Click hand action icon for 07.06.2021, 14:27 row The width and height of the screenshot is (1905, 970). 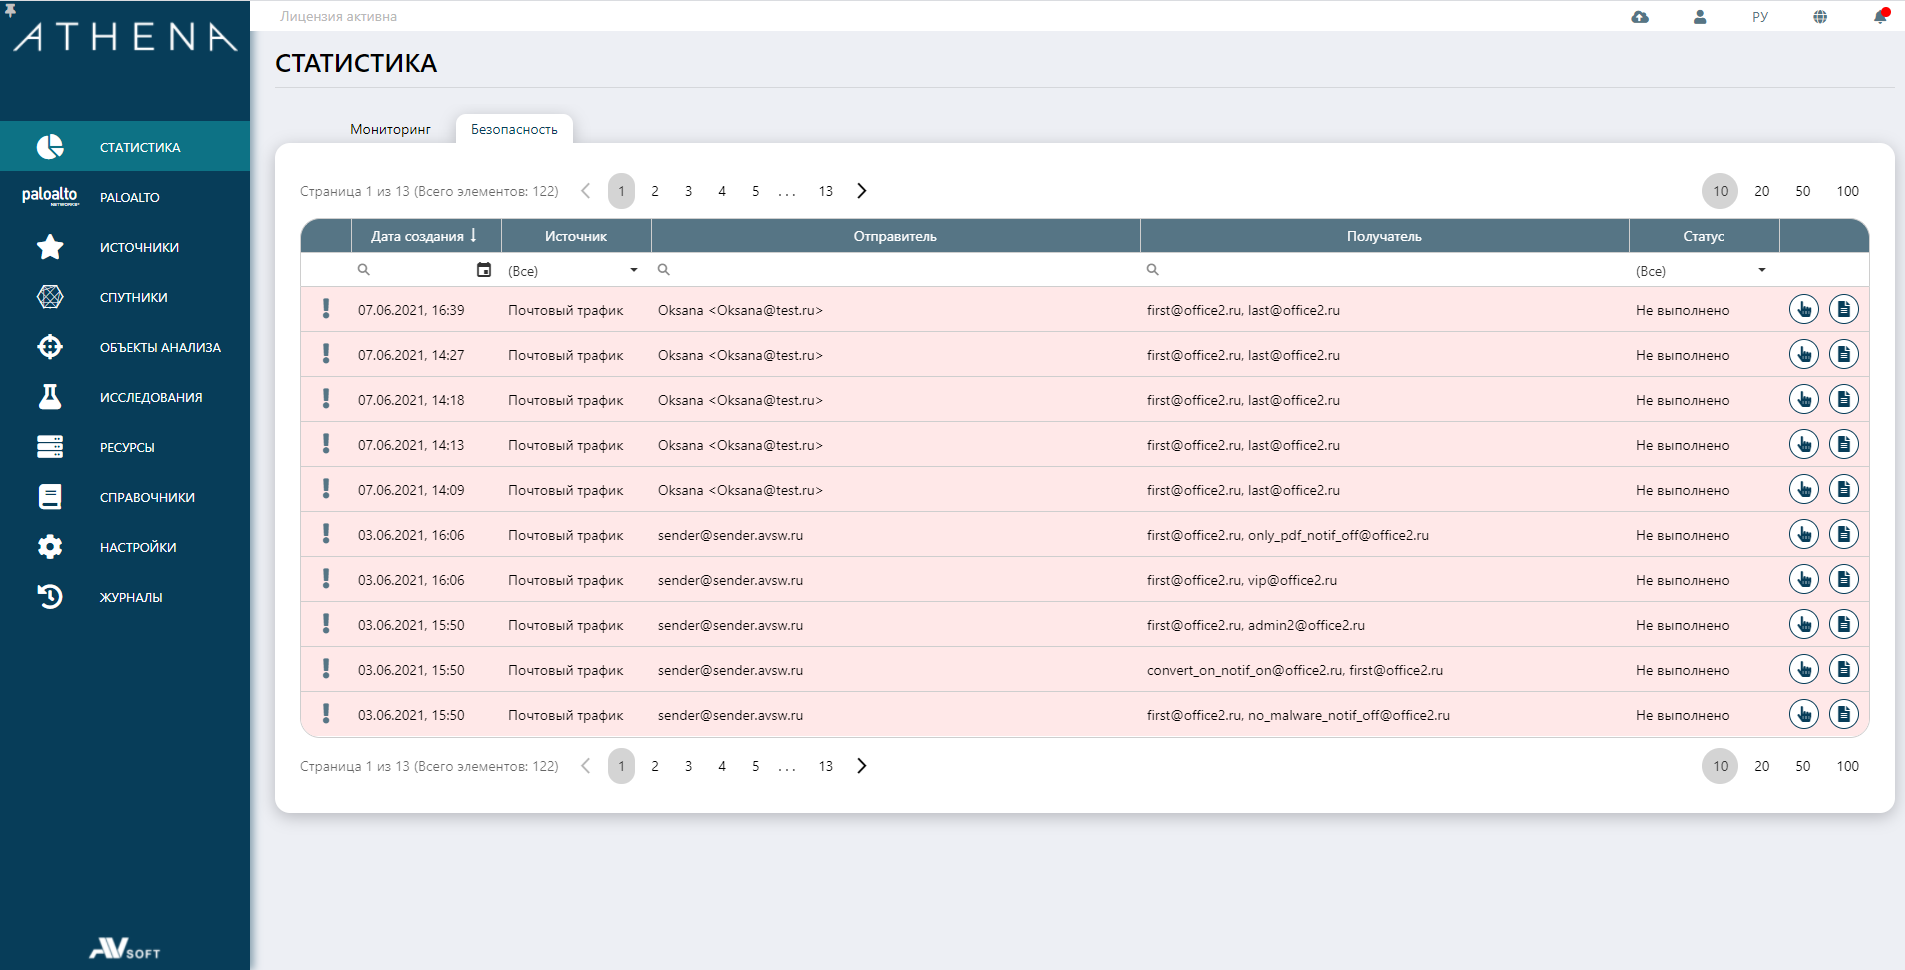click(1804, 355)
